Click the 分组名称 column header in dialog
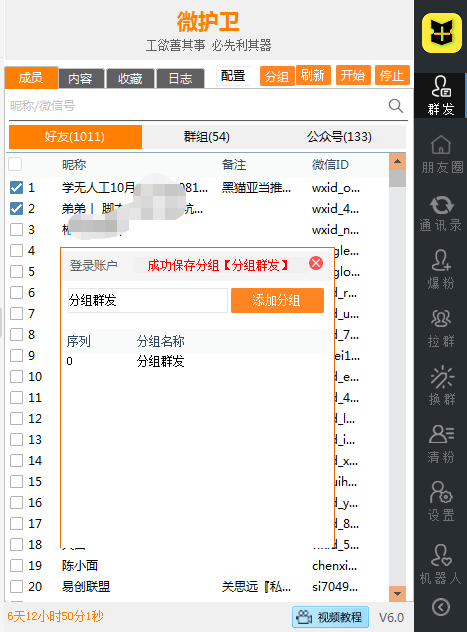The image size is (467, 632). point(160,341)
